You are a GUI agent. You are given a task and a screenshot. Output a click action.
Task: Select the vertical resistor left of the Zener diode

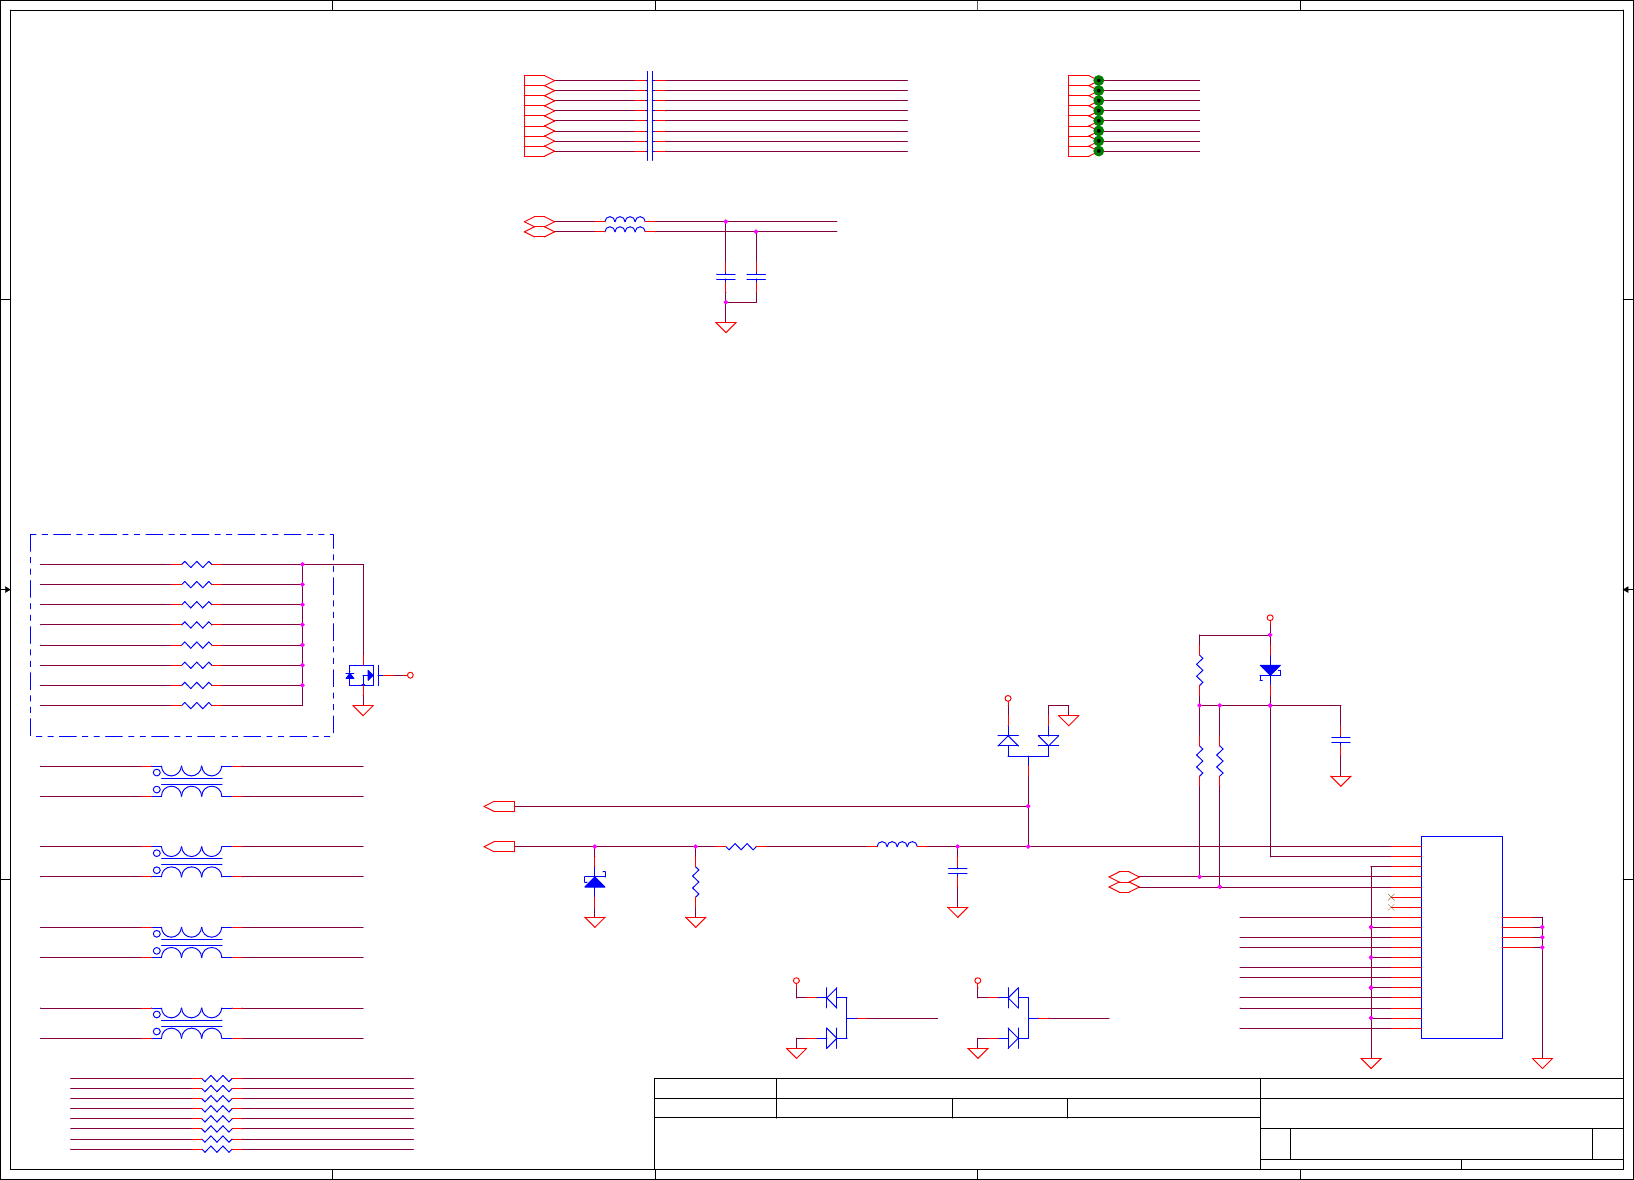tap(1199, 670)
